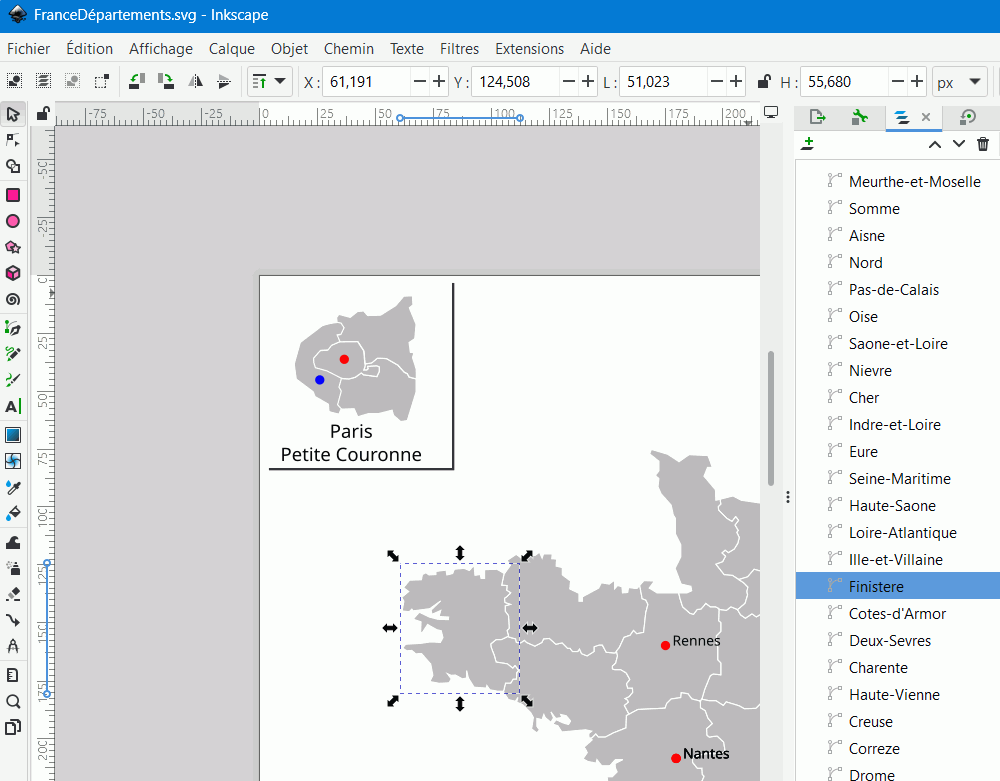Toggle guide lock at ruler corner
1000x781 pixels.
[x=43, y=115]
